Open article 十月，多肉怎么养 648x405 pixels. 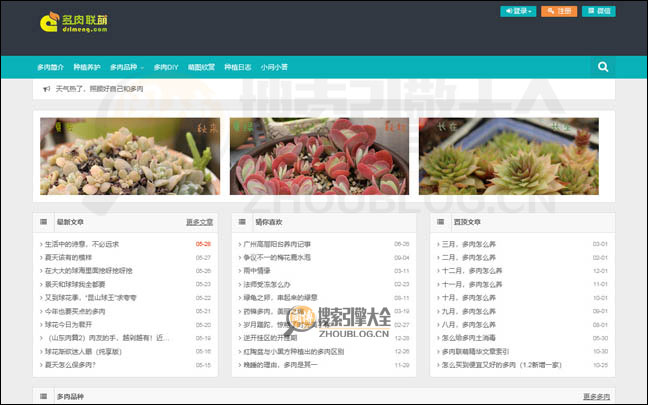tap(468, 298)
